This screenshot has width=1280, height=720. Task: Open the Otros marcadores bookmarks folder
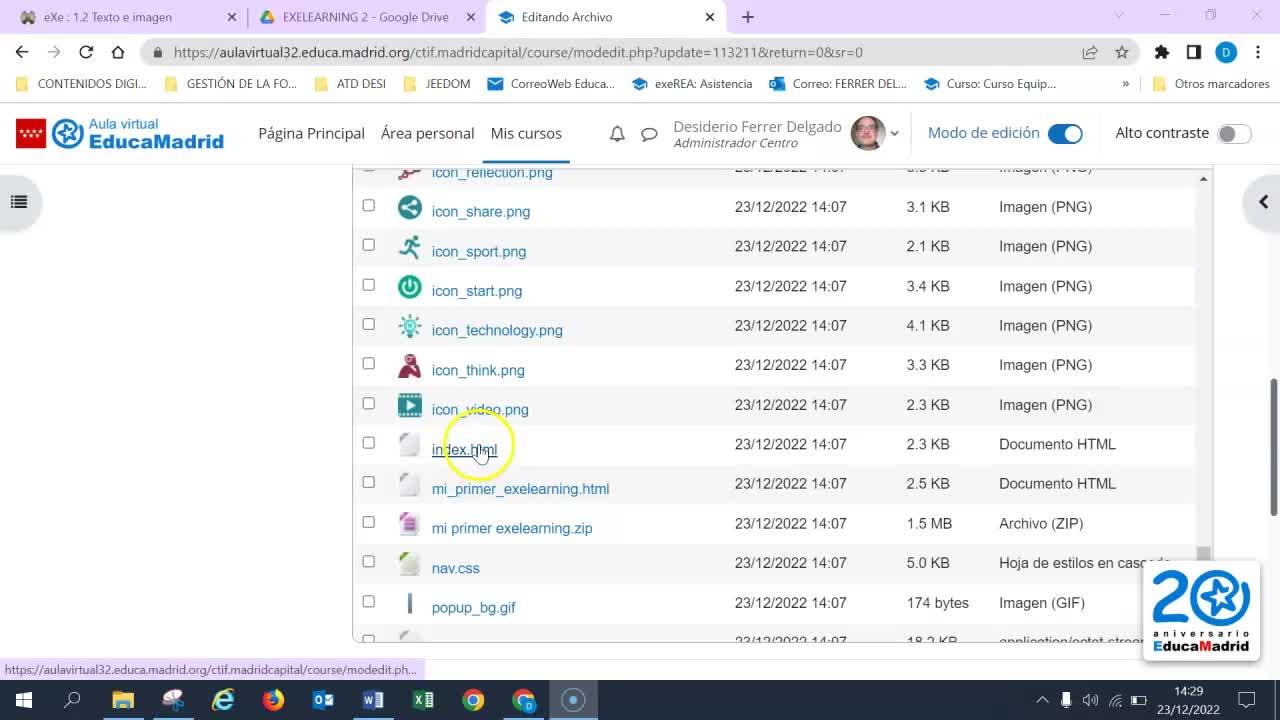(x=1211, y=84)
